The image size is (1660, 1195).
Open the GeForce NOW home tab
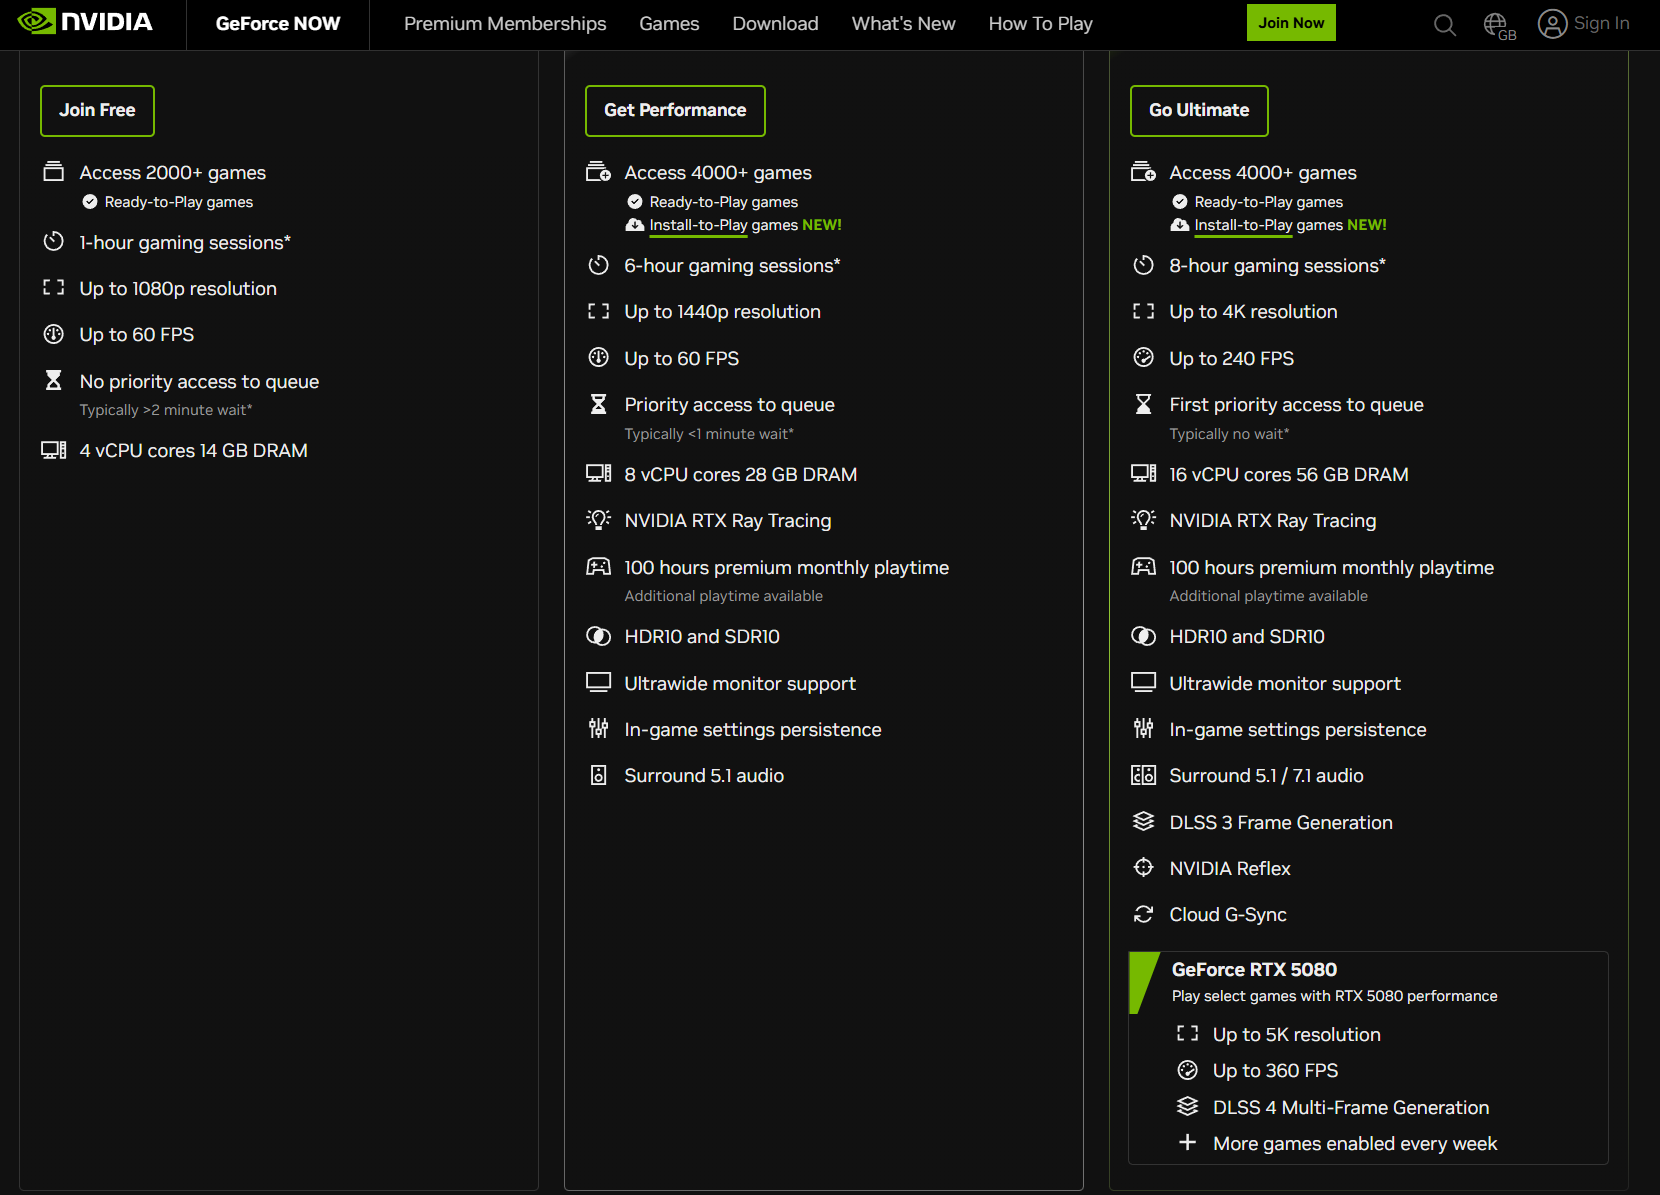click(x=278, y=24)
